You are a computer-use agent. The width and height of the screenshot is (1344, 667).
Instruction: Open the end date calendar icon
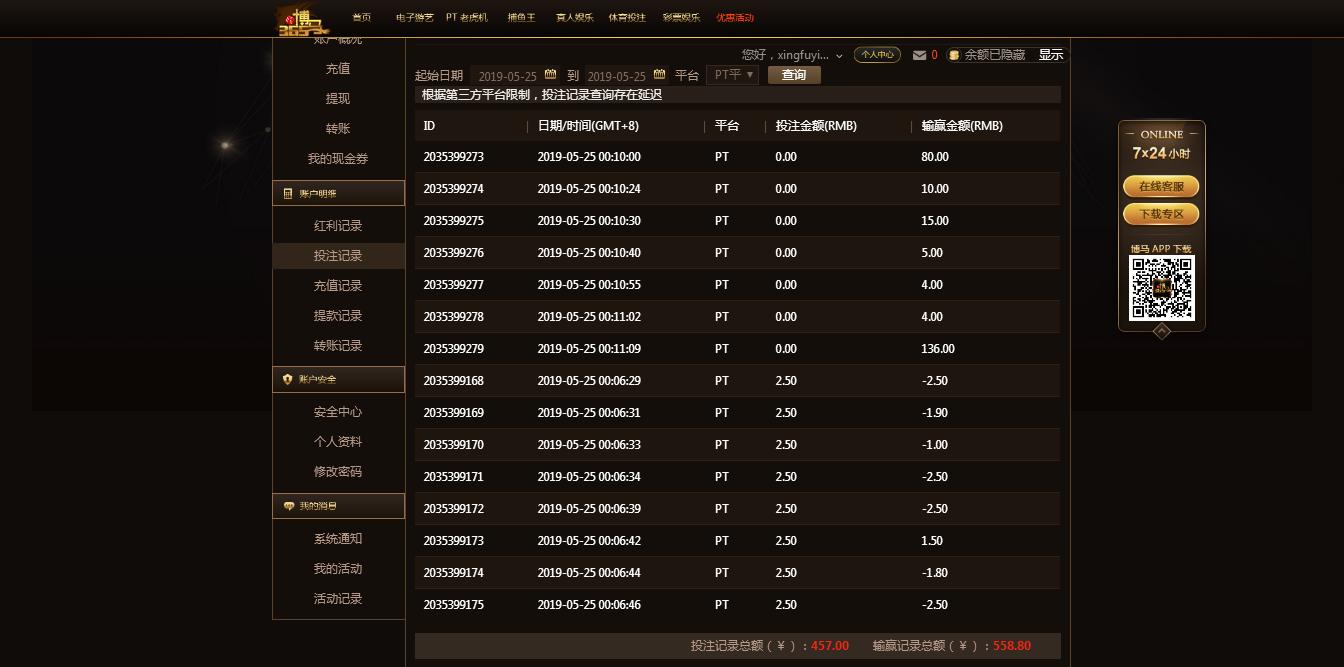click(659, 74)
